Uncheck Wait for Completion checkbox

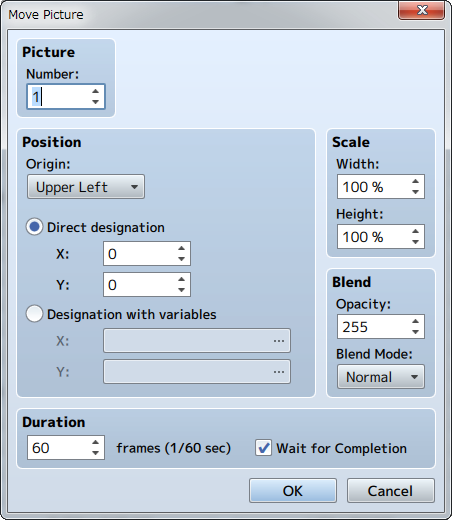coord(263,448)
